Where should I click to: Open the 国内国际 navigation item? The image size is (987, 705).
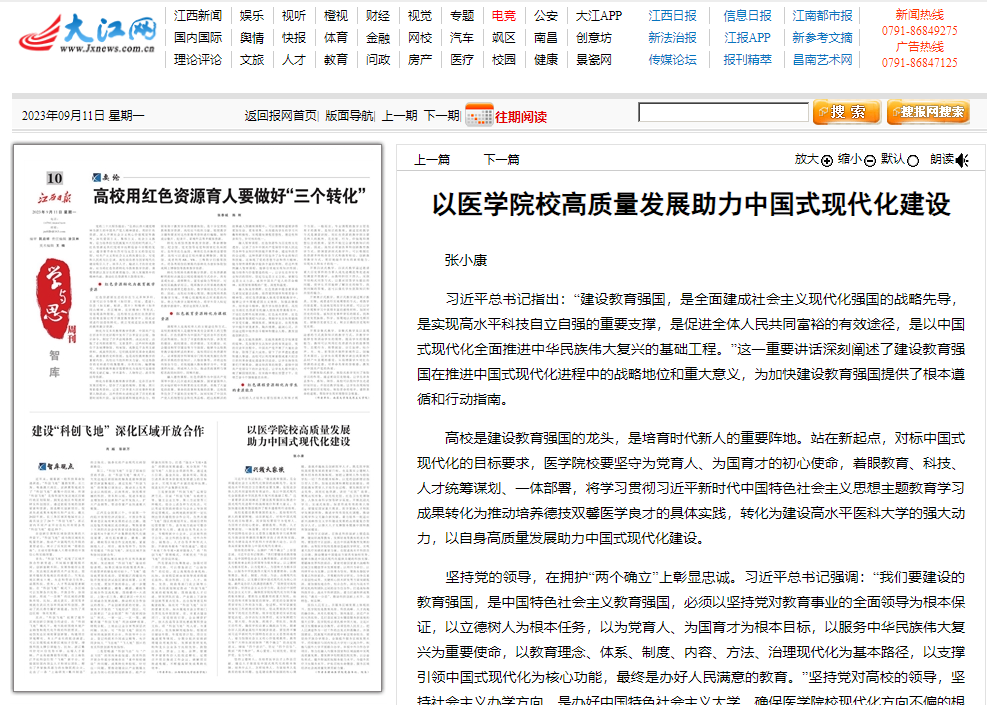(198, 38)
